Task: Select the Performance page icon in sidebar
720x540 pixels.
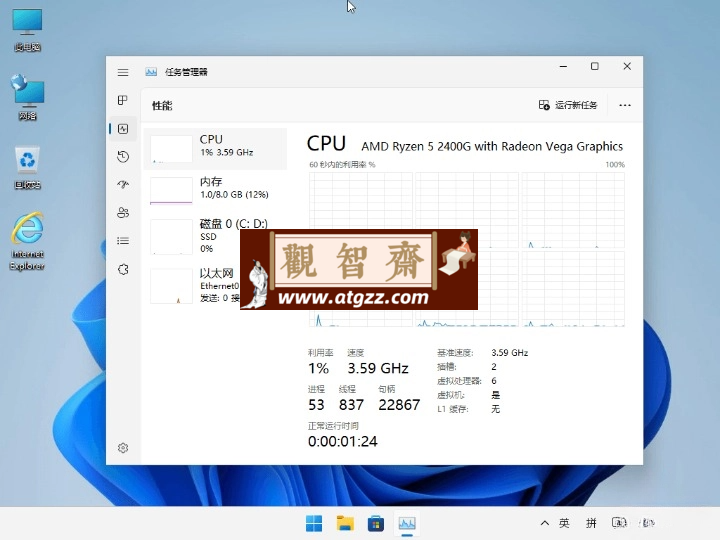Action: 123,129
